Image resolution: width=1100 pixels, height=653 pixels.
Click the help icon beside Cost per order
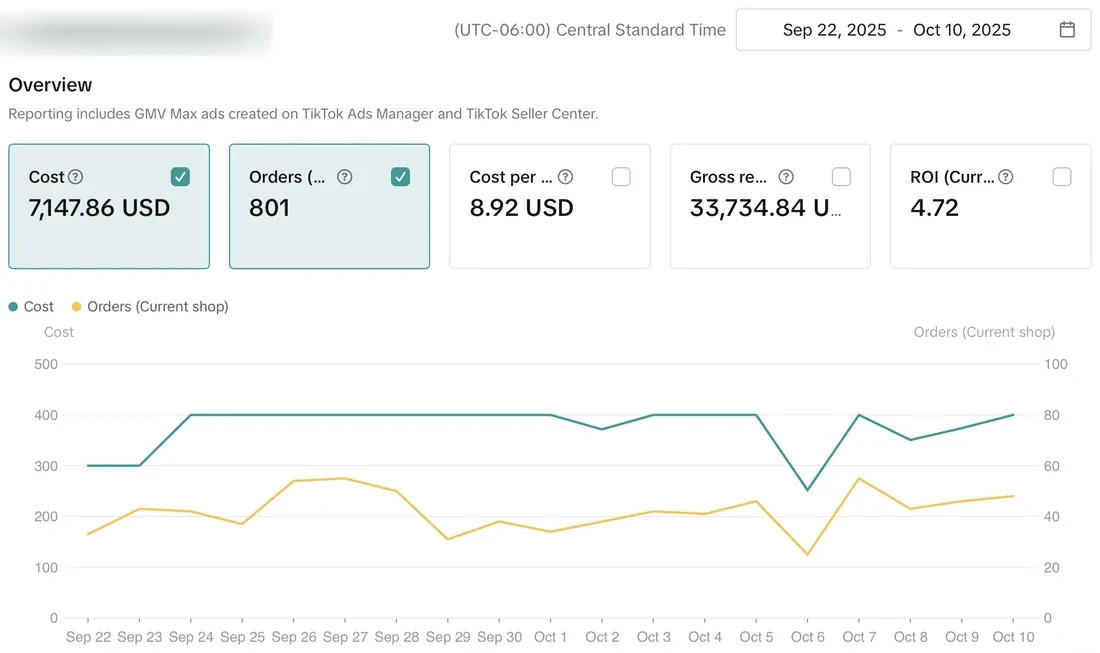(x=565, y=177)
